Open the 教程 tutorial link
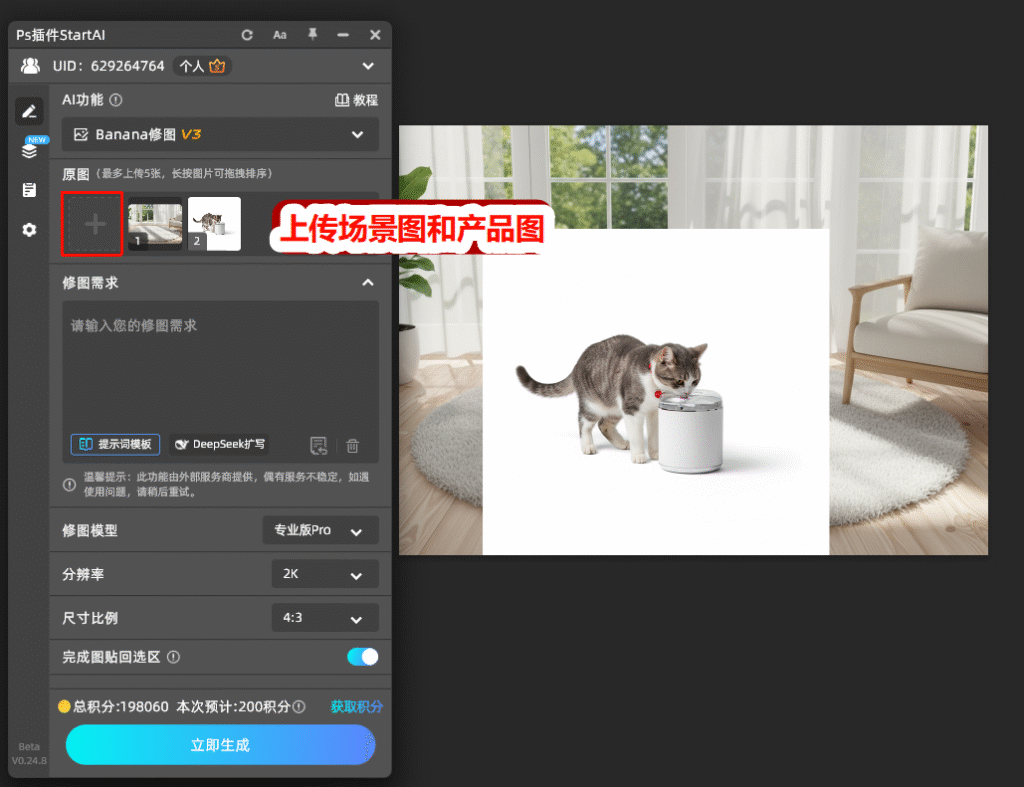 (357, 100)
